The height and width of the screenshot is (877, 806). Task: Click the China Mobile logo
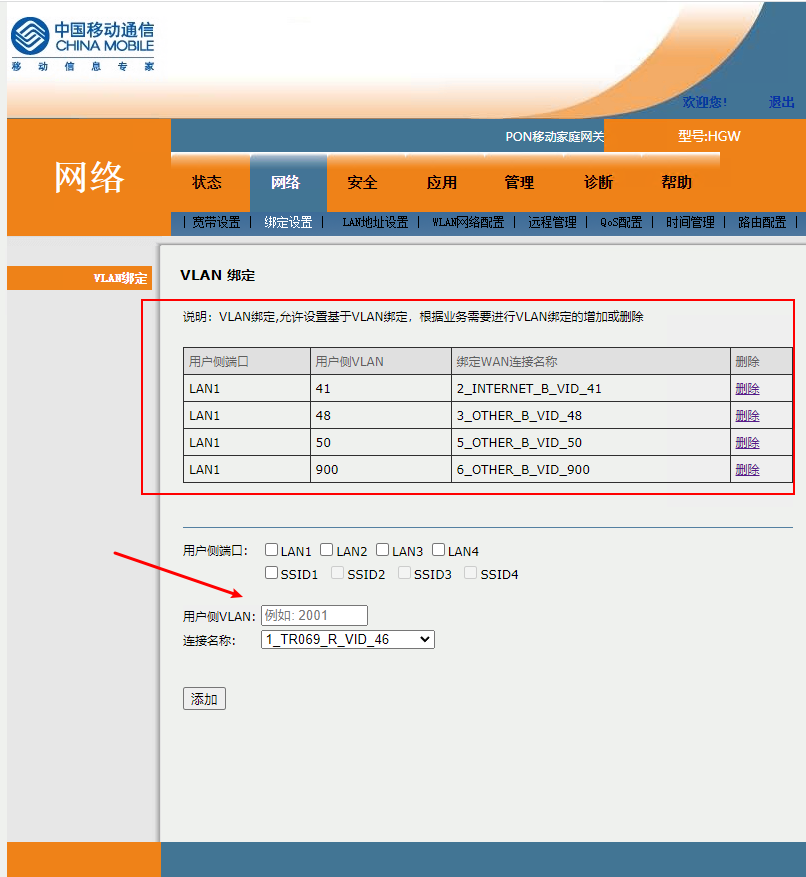[82, 43]
